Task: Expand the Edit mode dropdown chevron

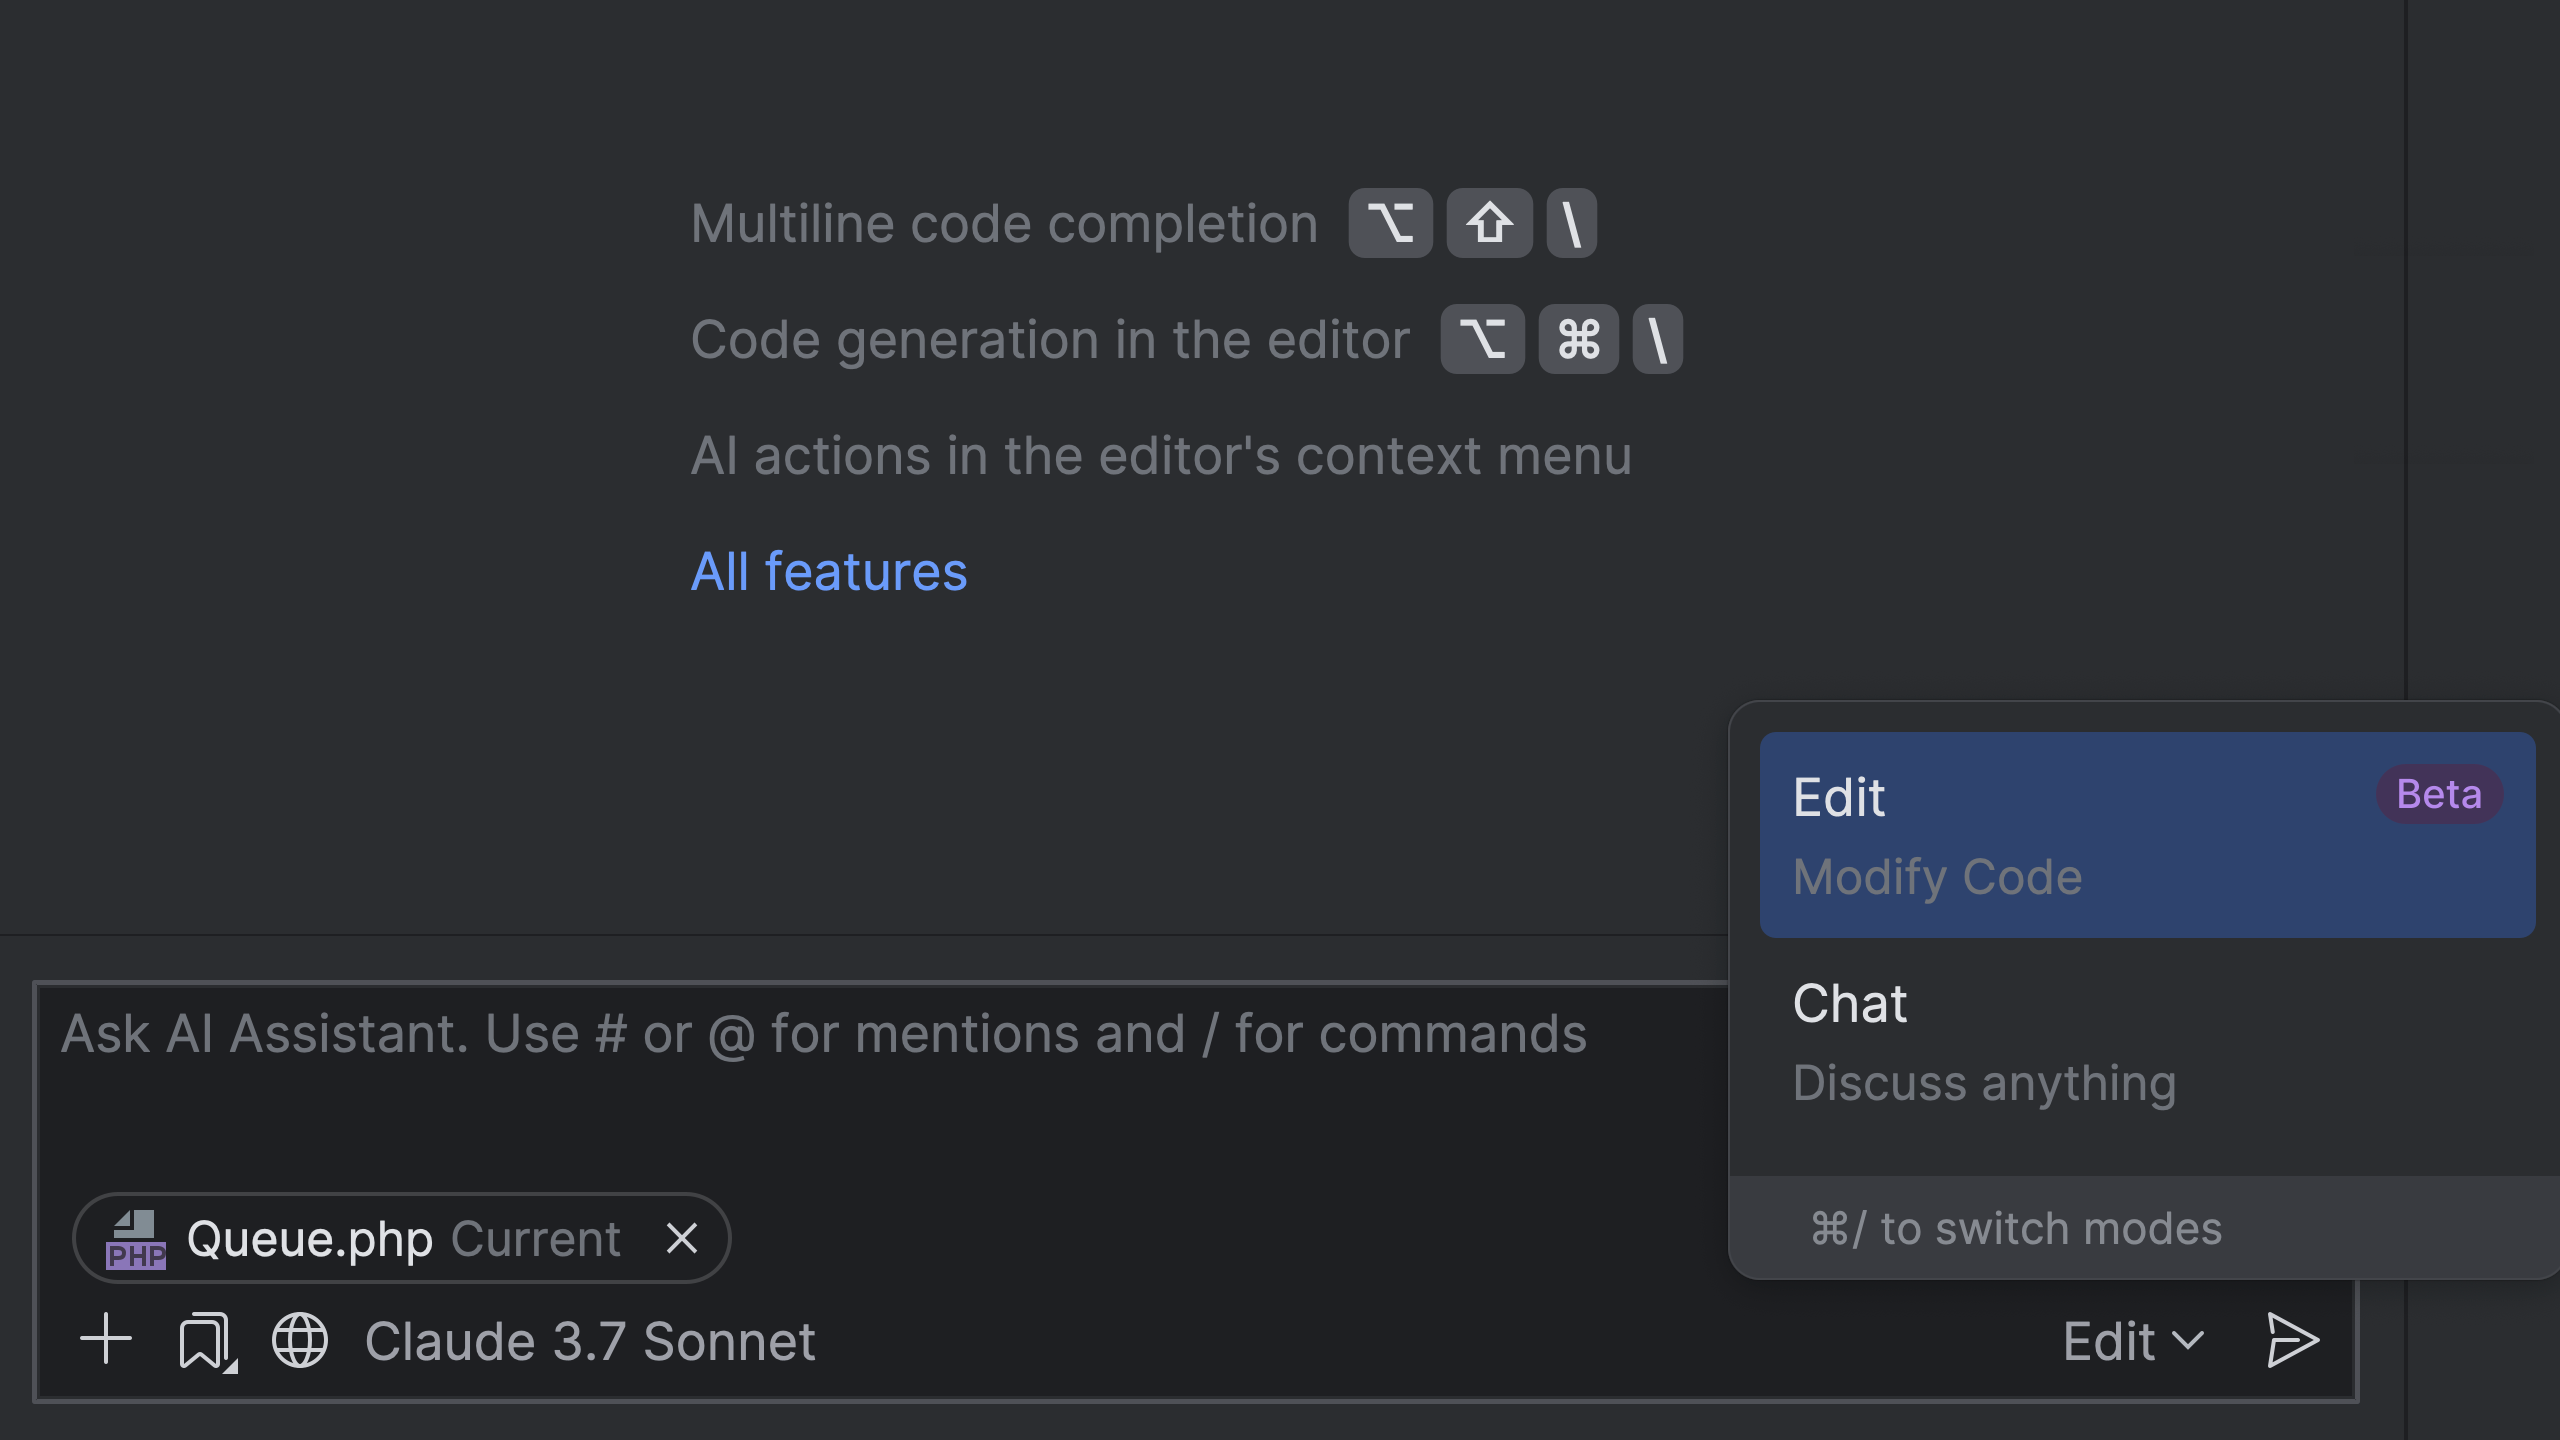Action: pyautogui.click(x=2190, y=1340)
